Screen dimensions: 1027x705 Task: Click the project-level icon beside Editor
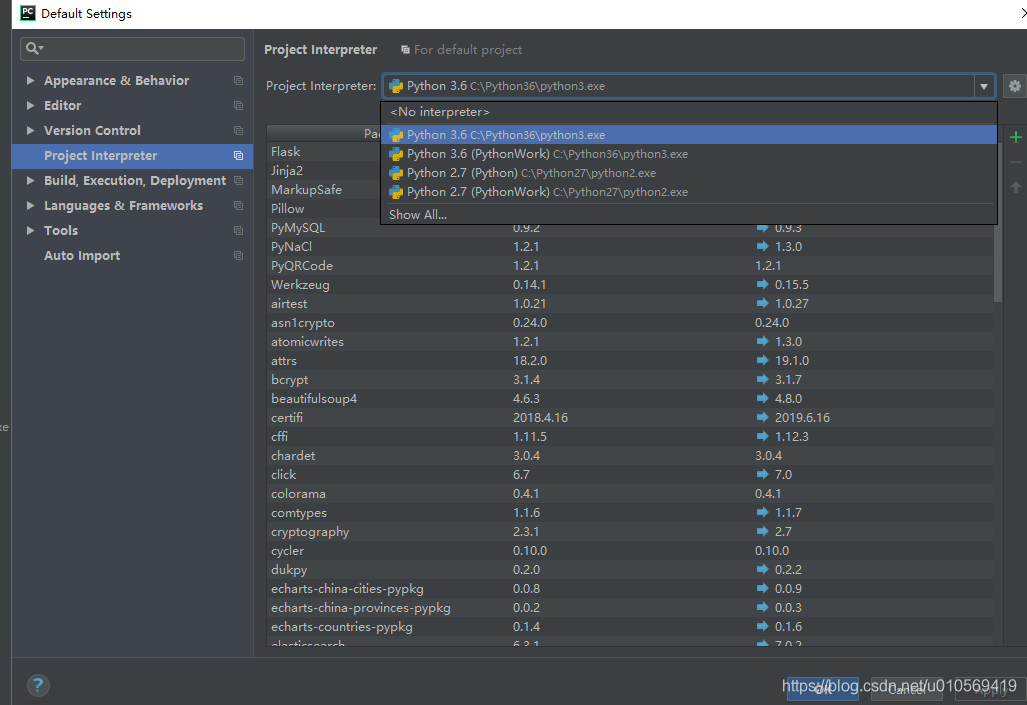coord(238,105)
